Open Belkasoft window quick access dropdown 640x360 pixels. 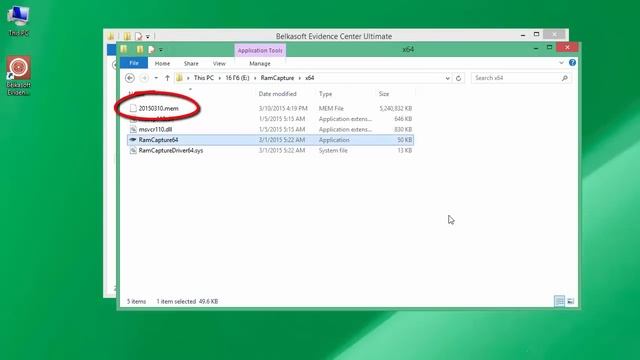(148, 36)
